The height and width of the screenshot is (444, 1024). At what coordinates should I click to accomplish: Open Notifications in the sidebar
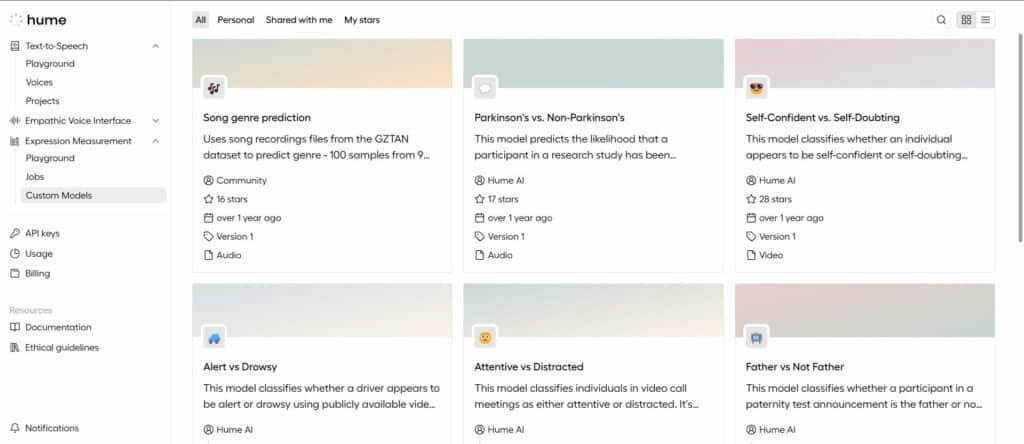tap(52, 428)
